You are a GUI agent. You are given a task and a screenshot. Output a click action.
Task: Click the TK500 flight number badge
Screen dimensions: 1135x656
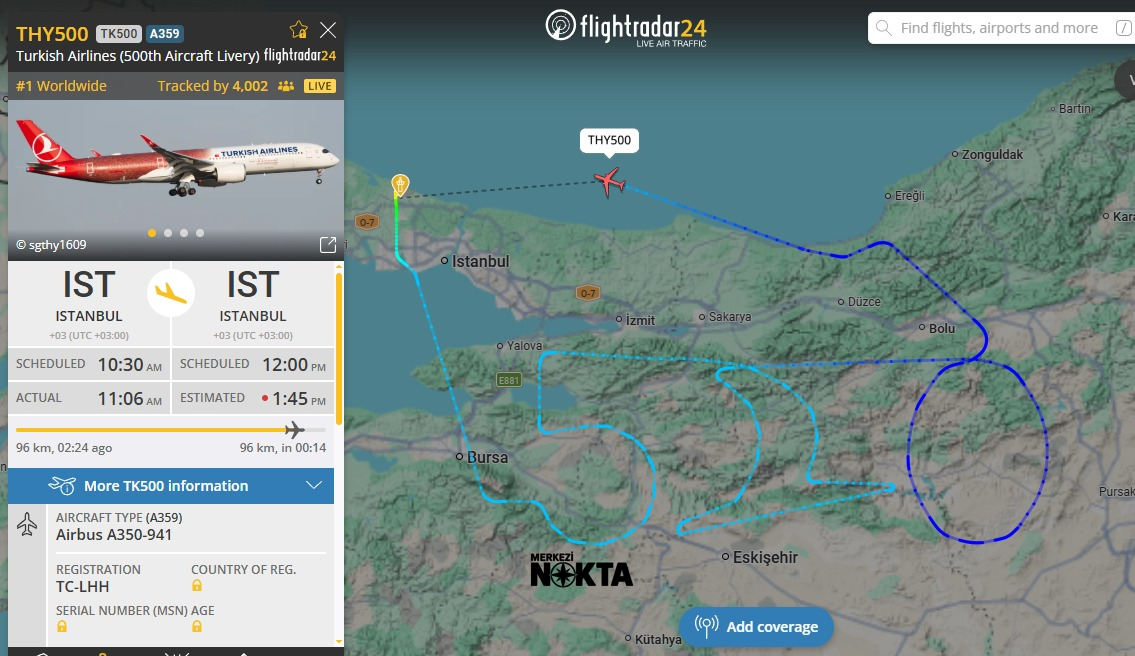coord(120,34)
